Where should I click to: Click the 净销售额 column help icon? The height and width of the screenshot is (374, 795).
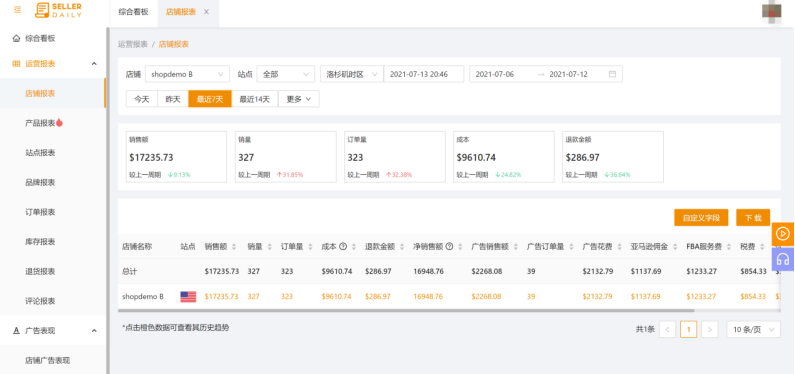coord(449,247)
